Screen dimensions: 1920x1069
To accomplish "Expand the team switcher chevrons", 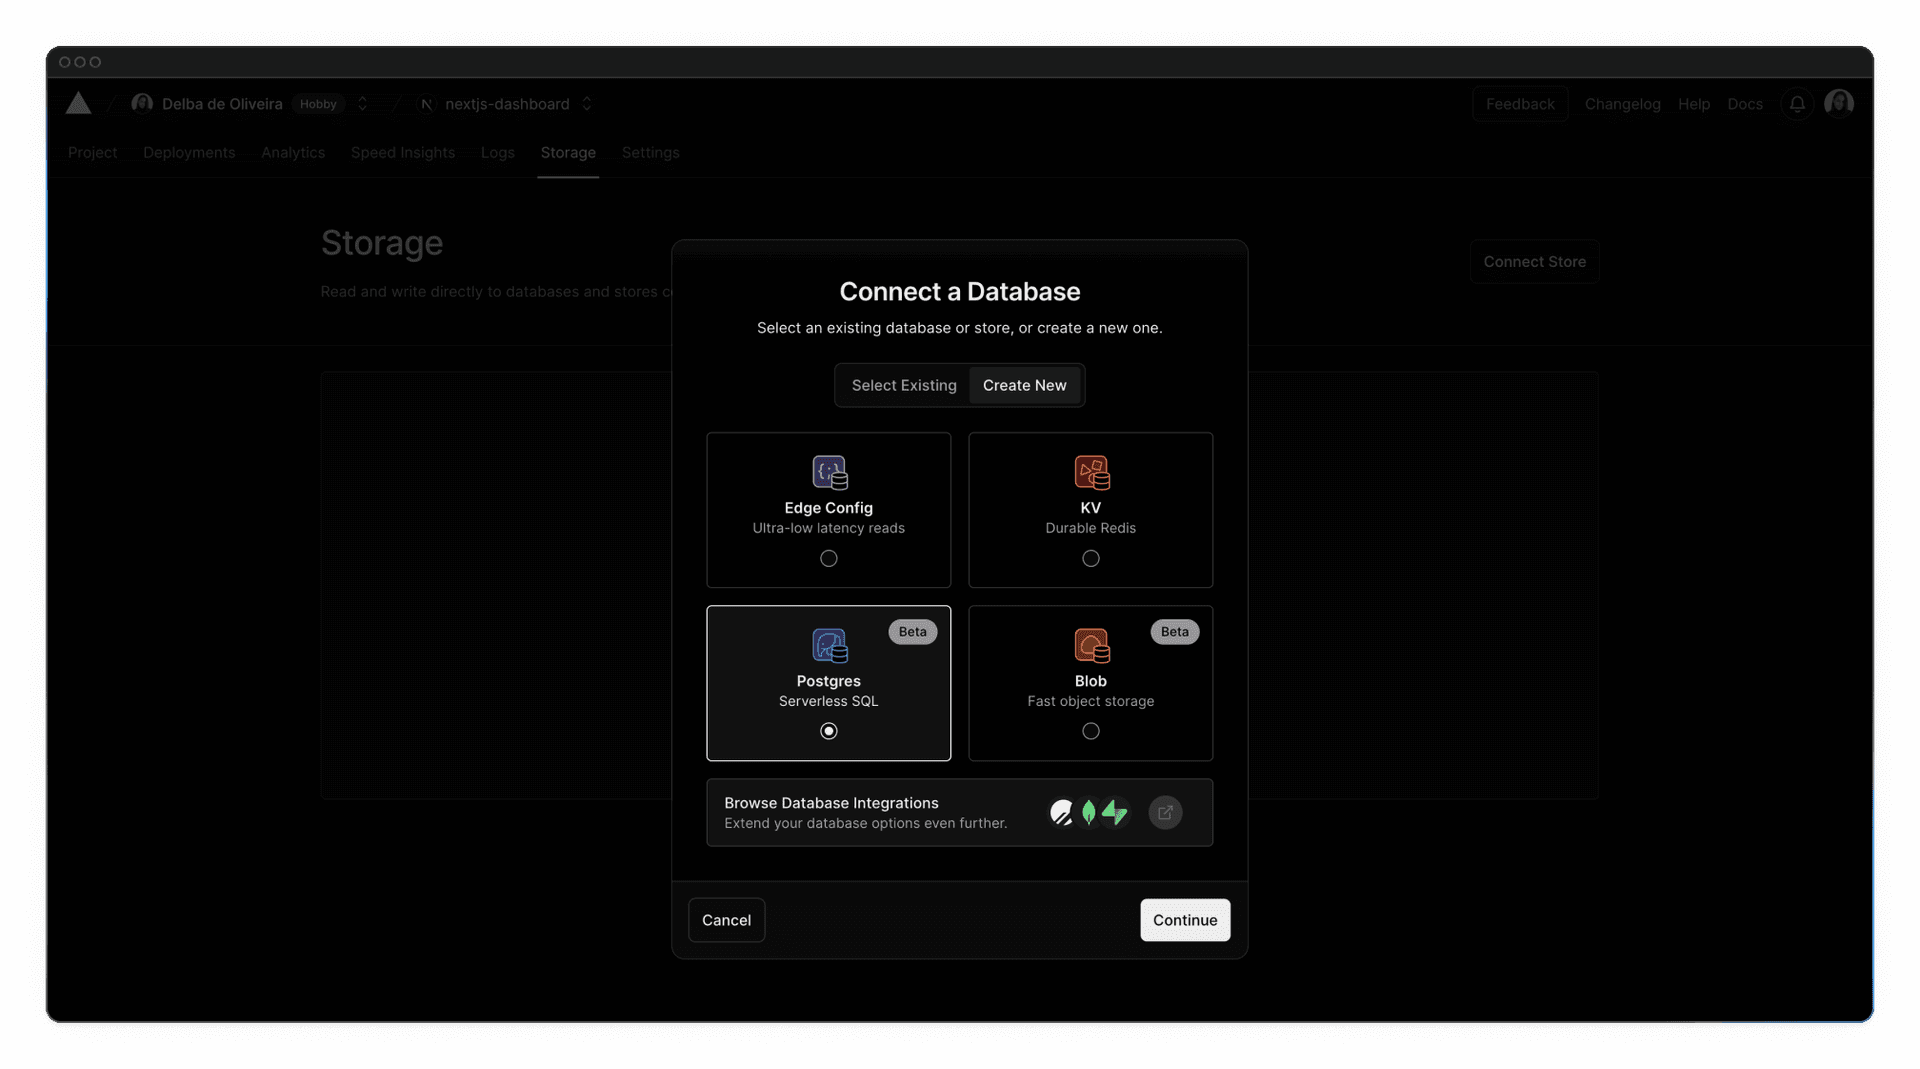I will coord(362,103).
